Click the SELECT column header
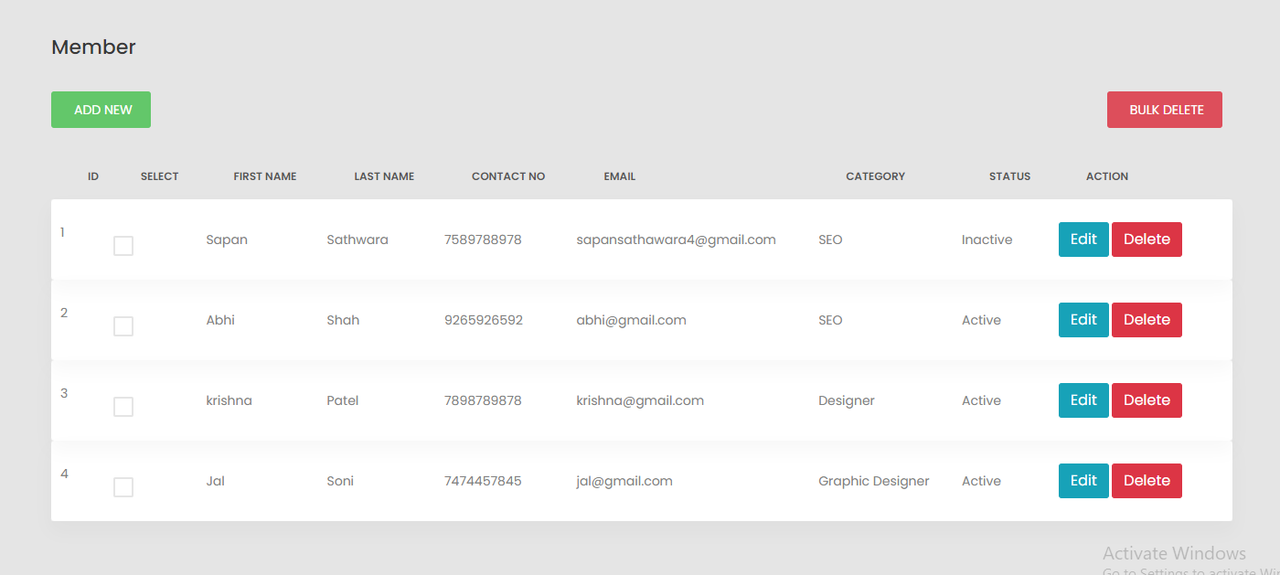Viewport: 1280px width, 575px height. [x=159, y=176]
